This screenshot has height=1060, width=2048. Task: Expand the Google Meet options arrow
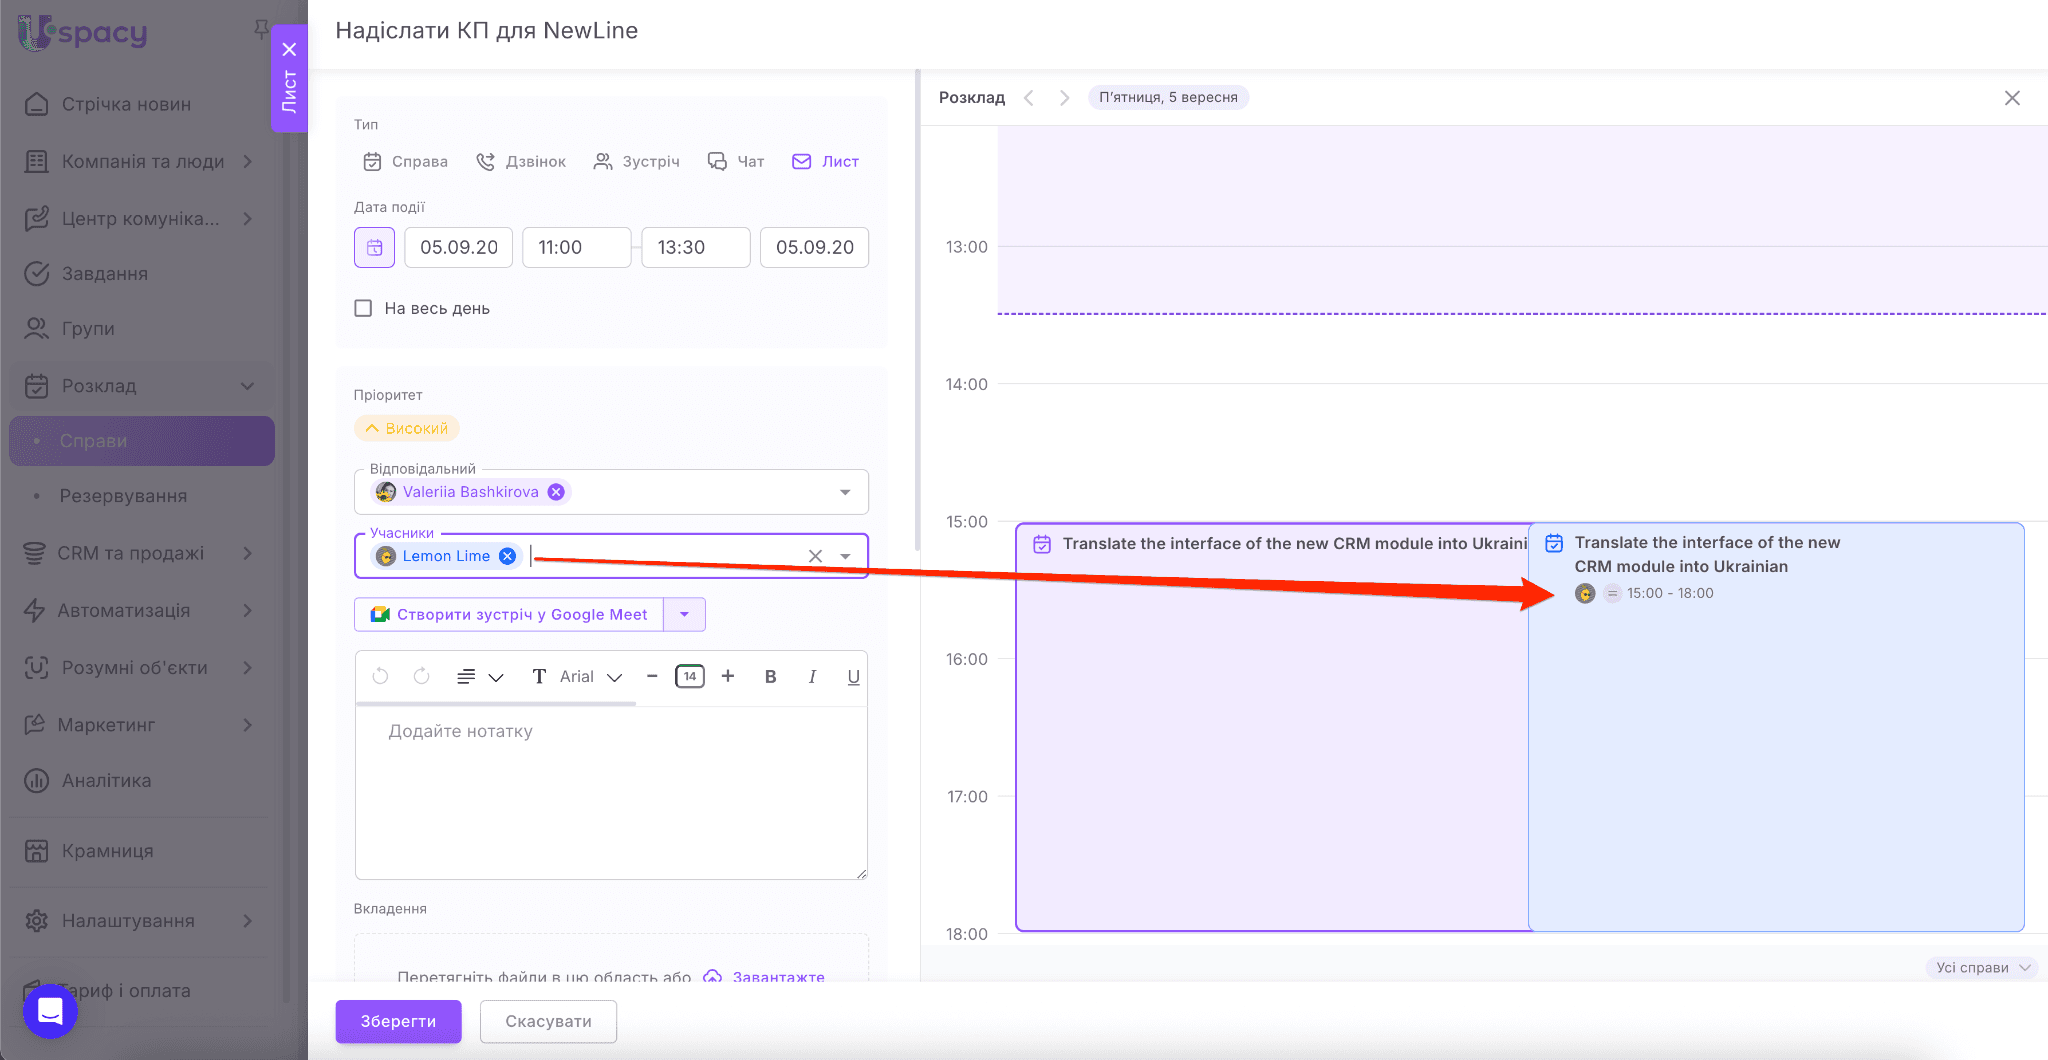685,614
